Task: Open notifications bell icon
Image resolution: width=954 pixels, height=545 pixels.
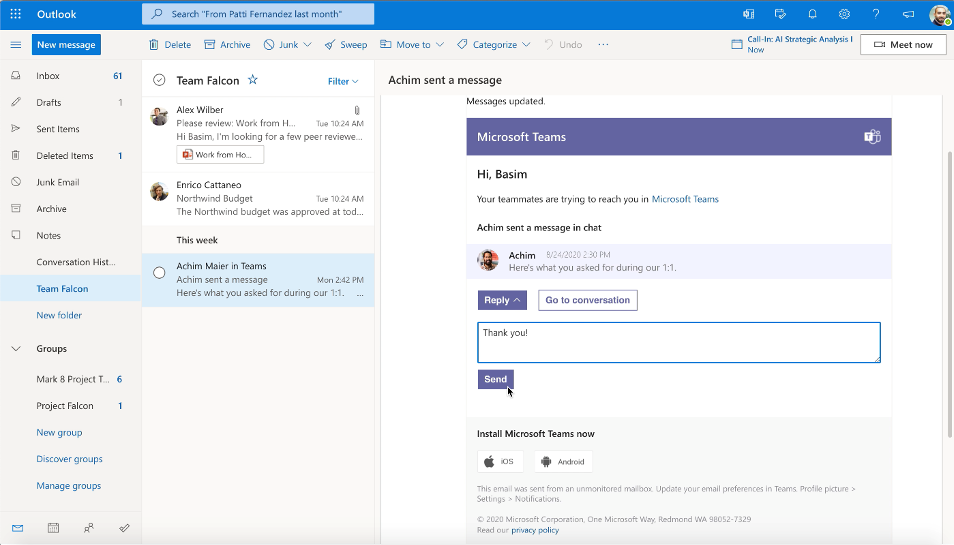Action: click(812, 14)
